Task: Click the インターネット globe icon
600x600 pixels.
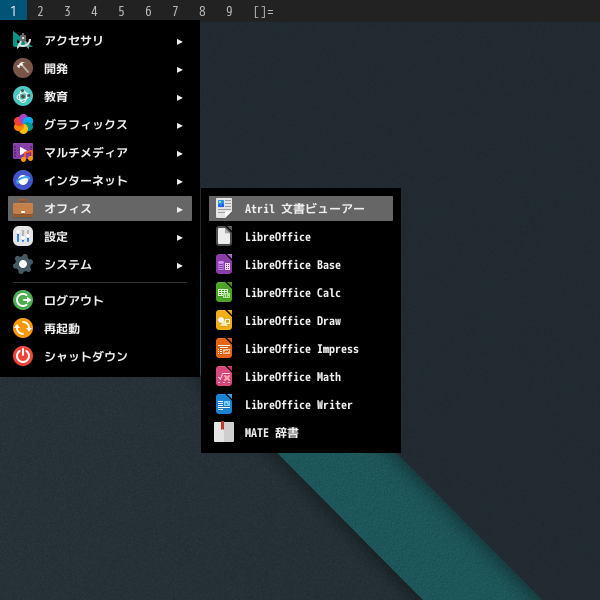Action: (23, 180)
